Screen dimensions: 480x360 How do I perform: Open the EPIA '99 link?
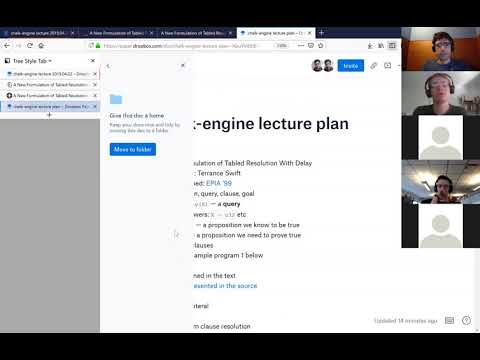[219, 183]
